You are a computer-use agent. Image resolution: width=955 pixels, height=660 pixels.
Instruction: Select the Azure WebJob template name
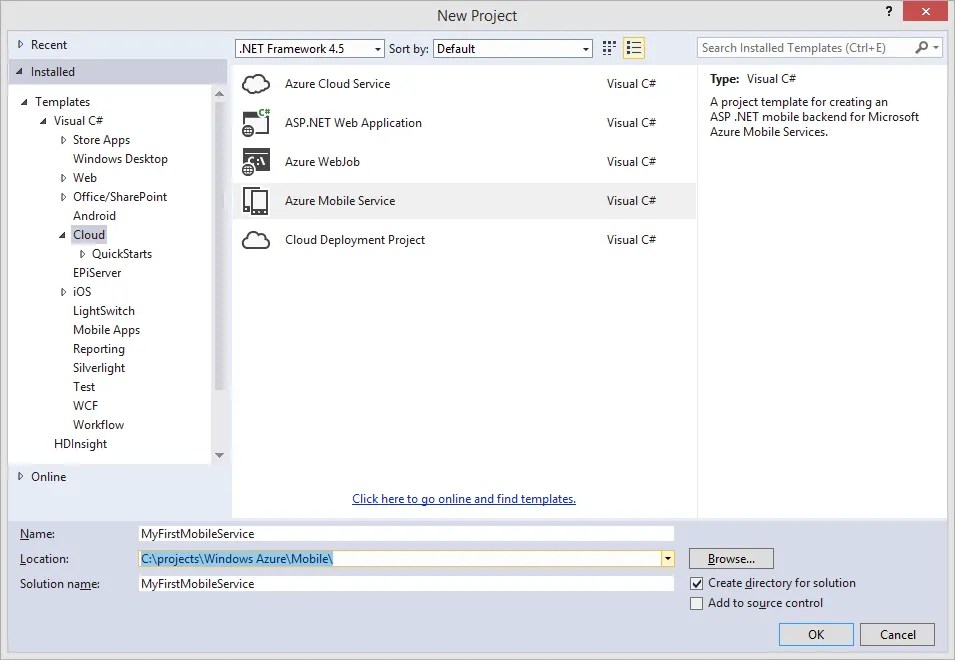coord(322,162)
